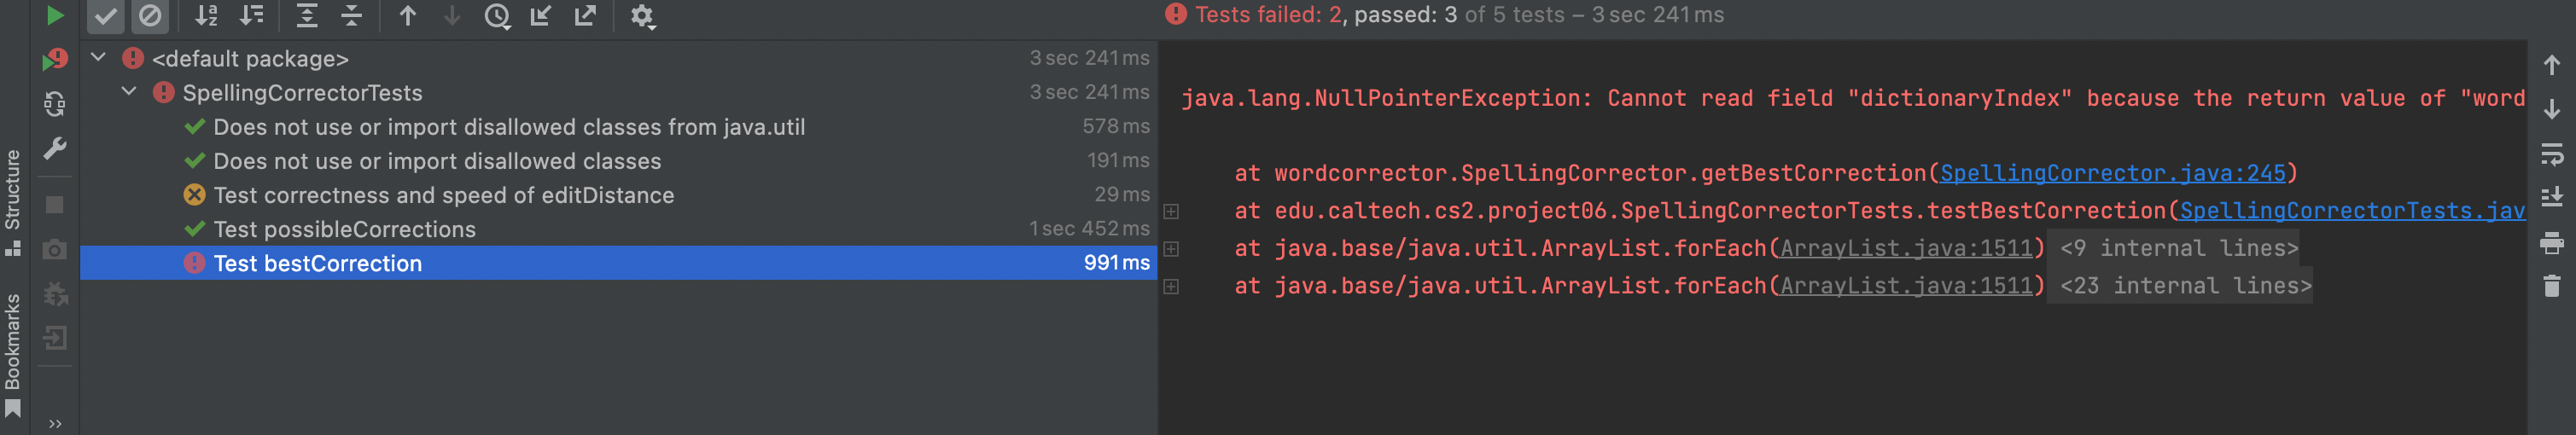Open test runner settings gear
This screenshot has width=2576, height=435.
pos(642,16)
